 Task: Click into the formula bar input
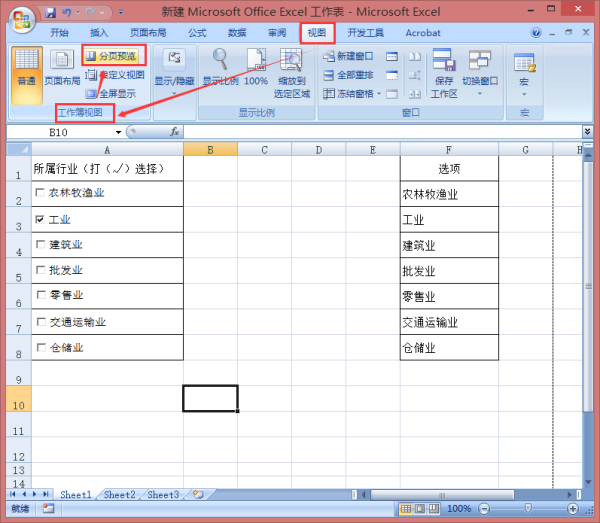383,132
